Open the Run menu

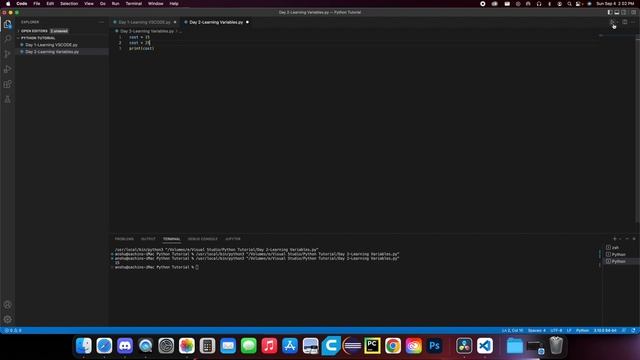click(116, 4)
